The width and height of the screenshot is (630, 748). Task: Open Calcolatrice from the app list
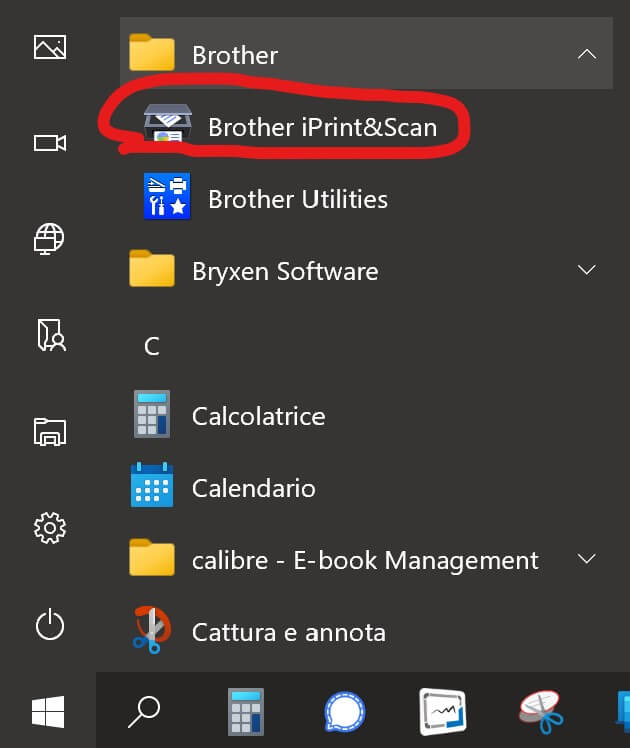pos(258,415)
